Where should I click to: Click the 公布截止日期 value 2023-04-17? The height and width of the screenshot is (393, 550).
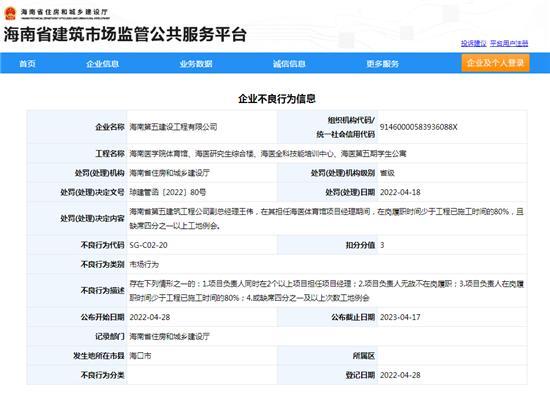point(400,317)
